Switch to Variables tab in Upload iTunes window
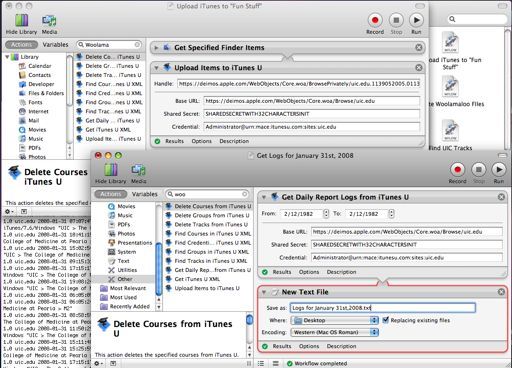The width and height of the screenshot is (512, 368). [55, 45]
